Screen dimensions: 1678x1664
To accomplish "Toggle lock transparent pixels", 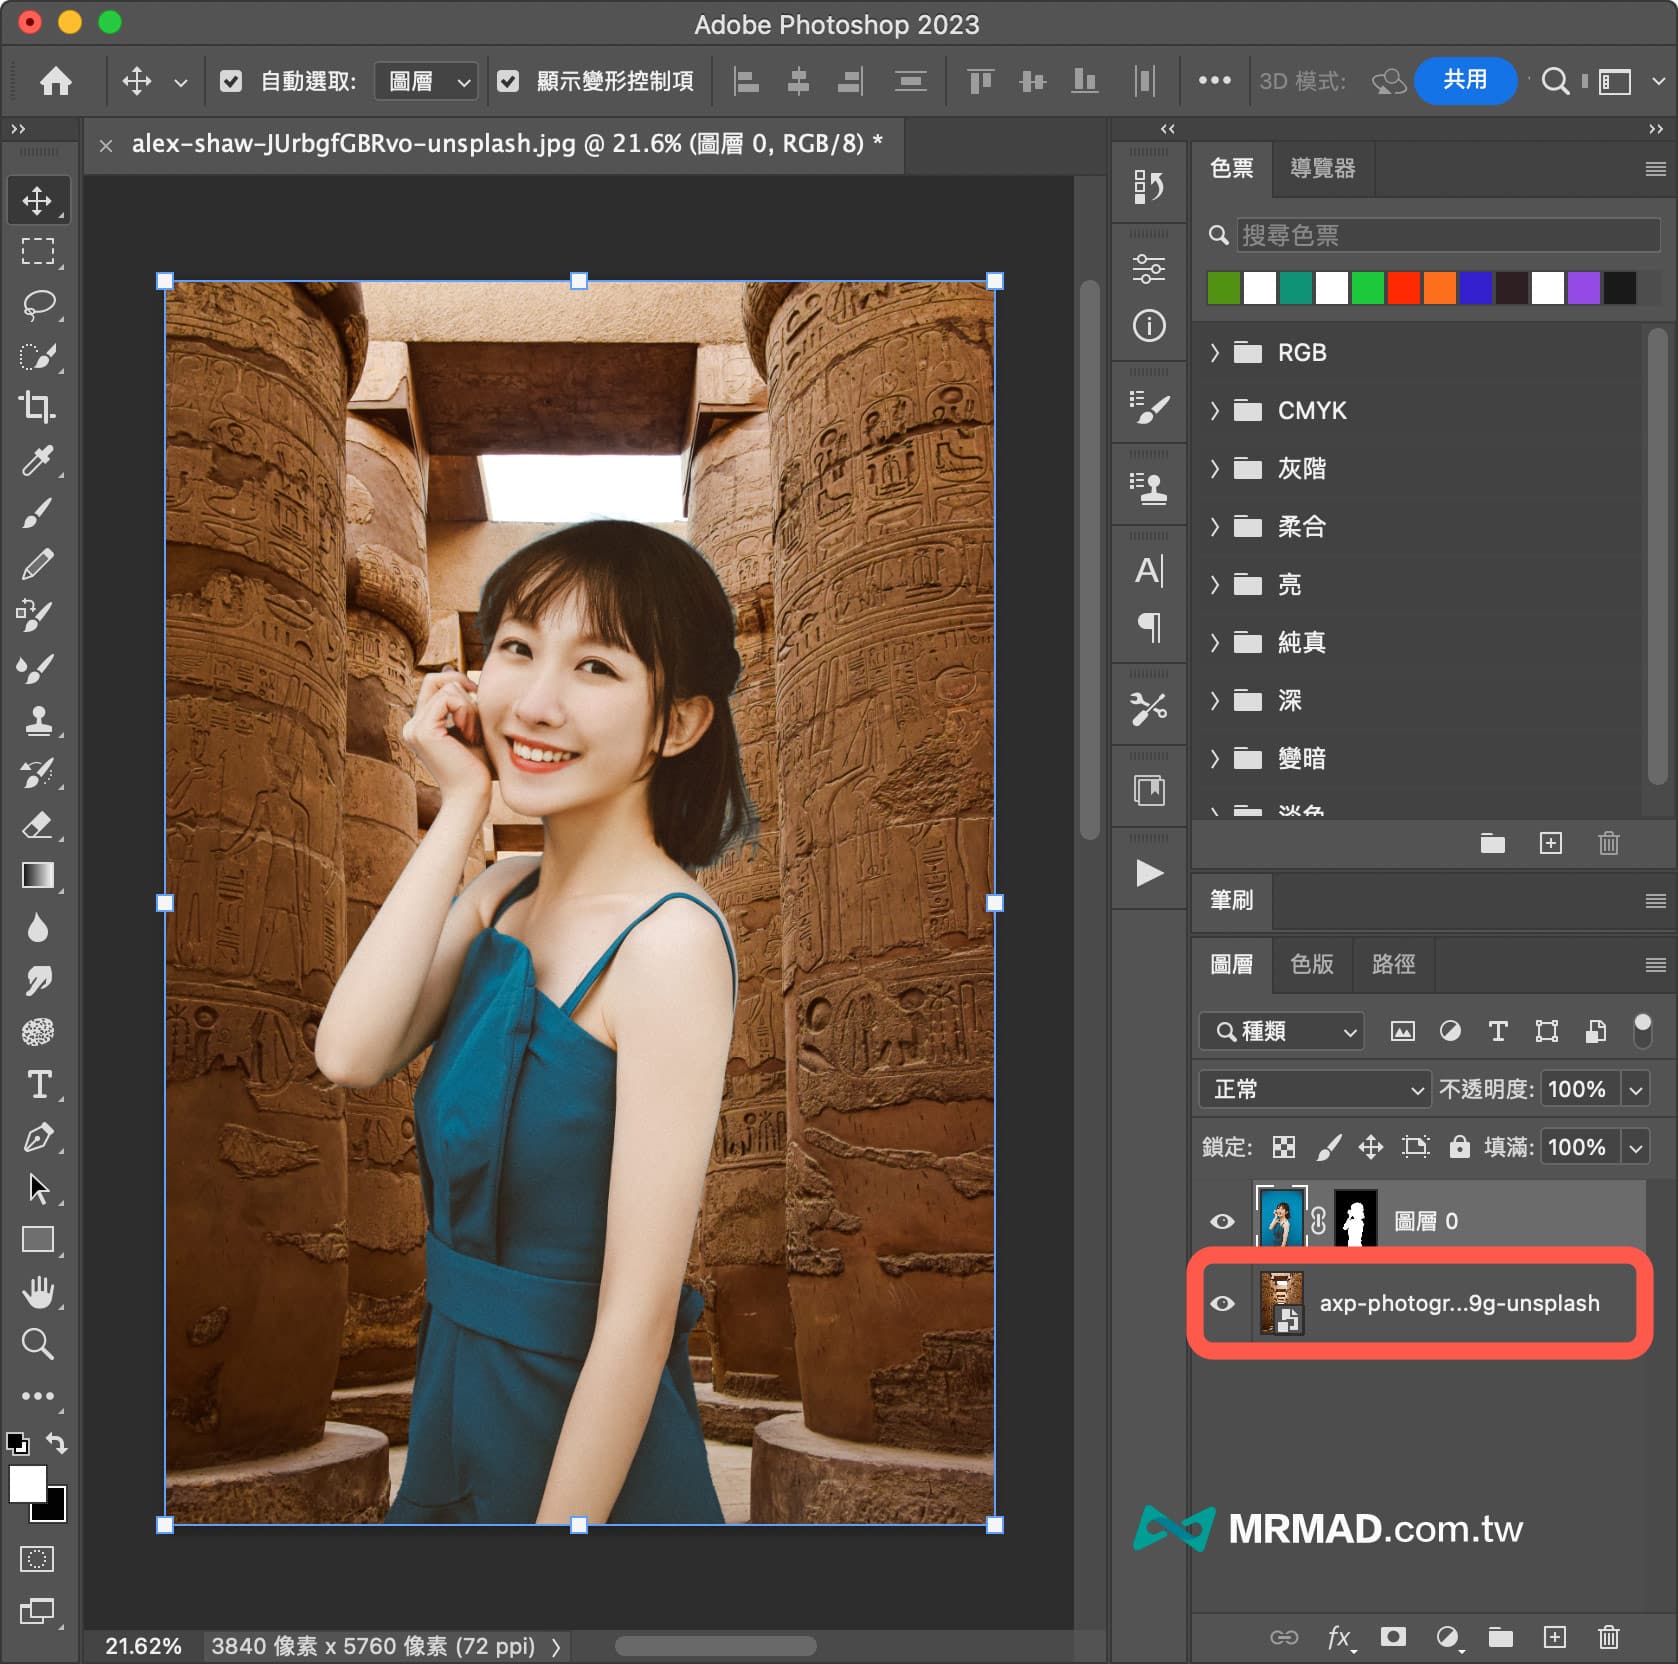I will point(1284,1147).
